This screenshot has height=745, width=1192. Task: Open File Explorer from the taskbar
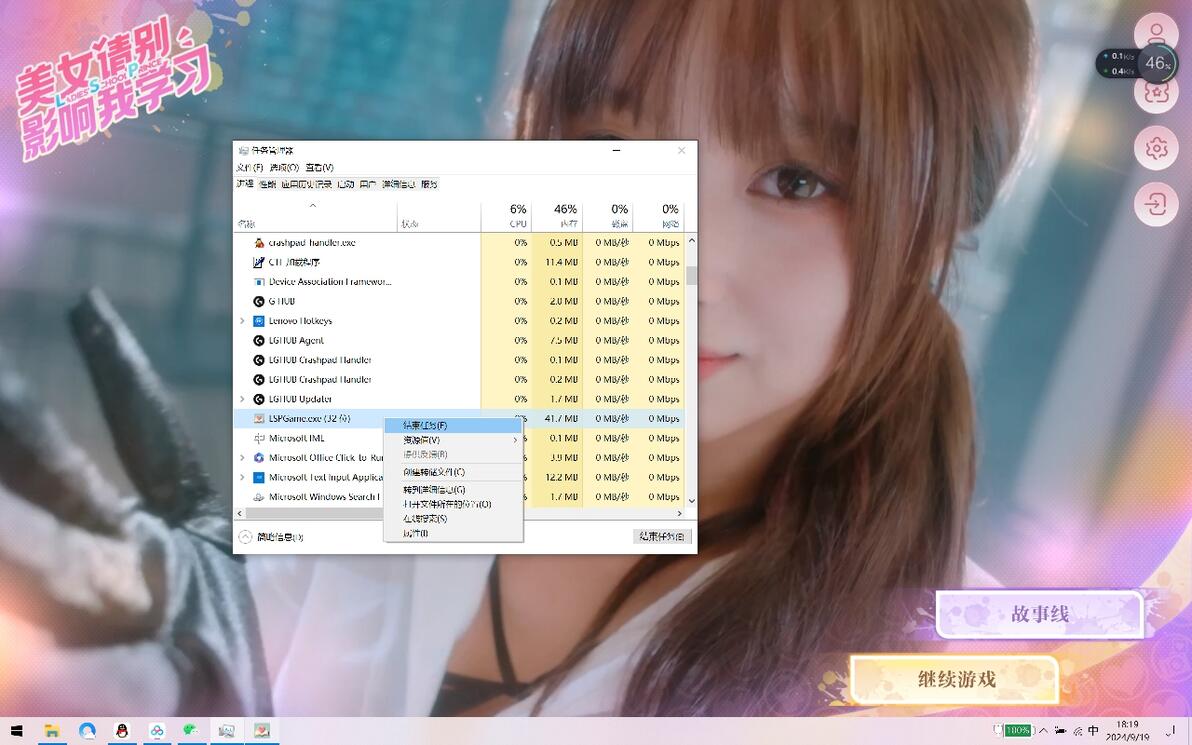pos(52,731)
